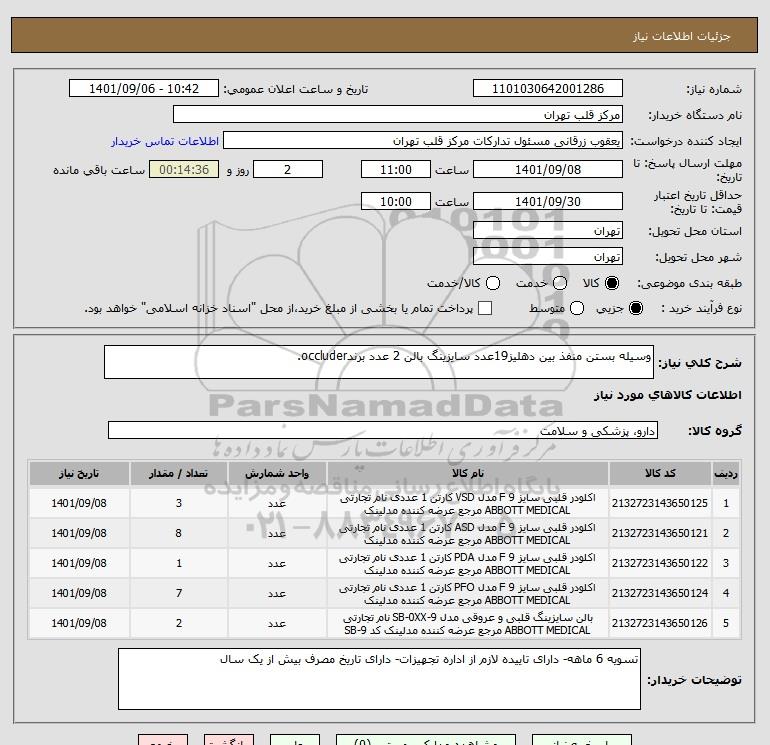770x745 pixels.
Task: Click the جزئیات اطلاعات نیاز page header
Action: click(682, 36)
